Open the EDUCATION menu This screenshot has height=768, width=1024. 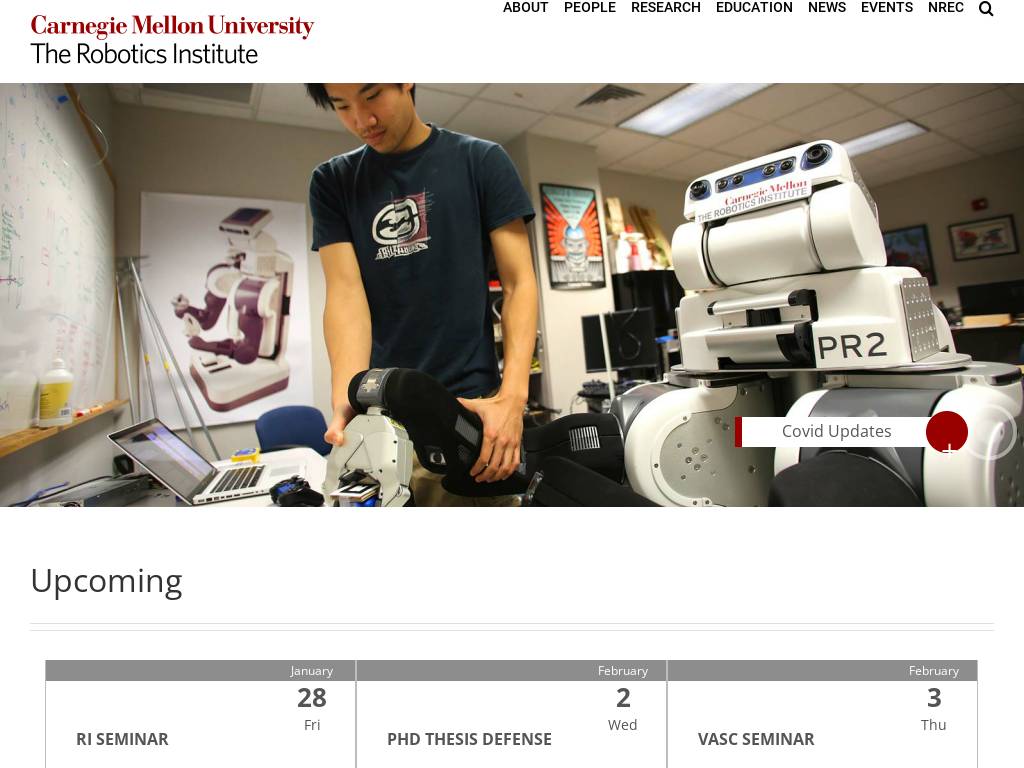tap(754, 7)
